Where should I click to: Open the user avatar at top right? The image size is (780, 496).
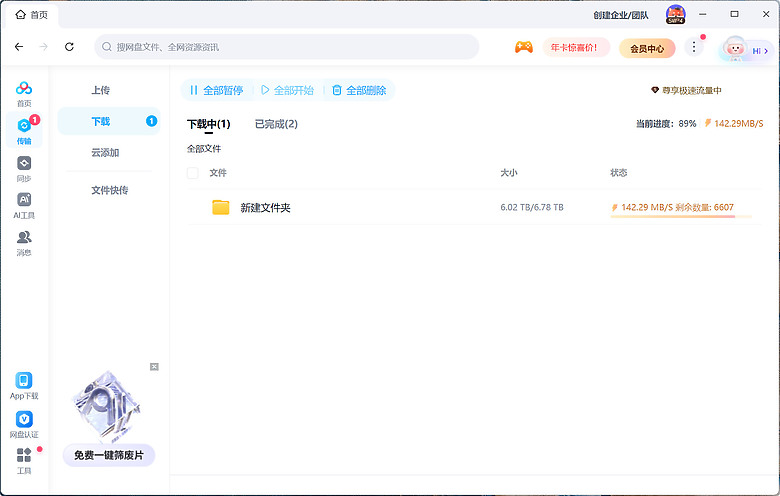676,14
